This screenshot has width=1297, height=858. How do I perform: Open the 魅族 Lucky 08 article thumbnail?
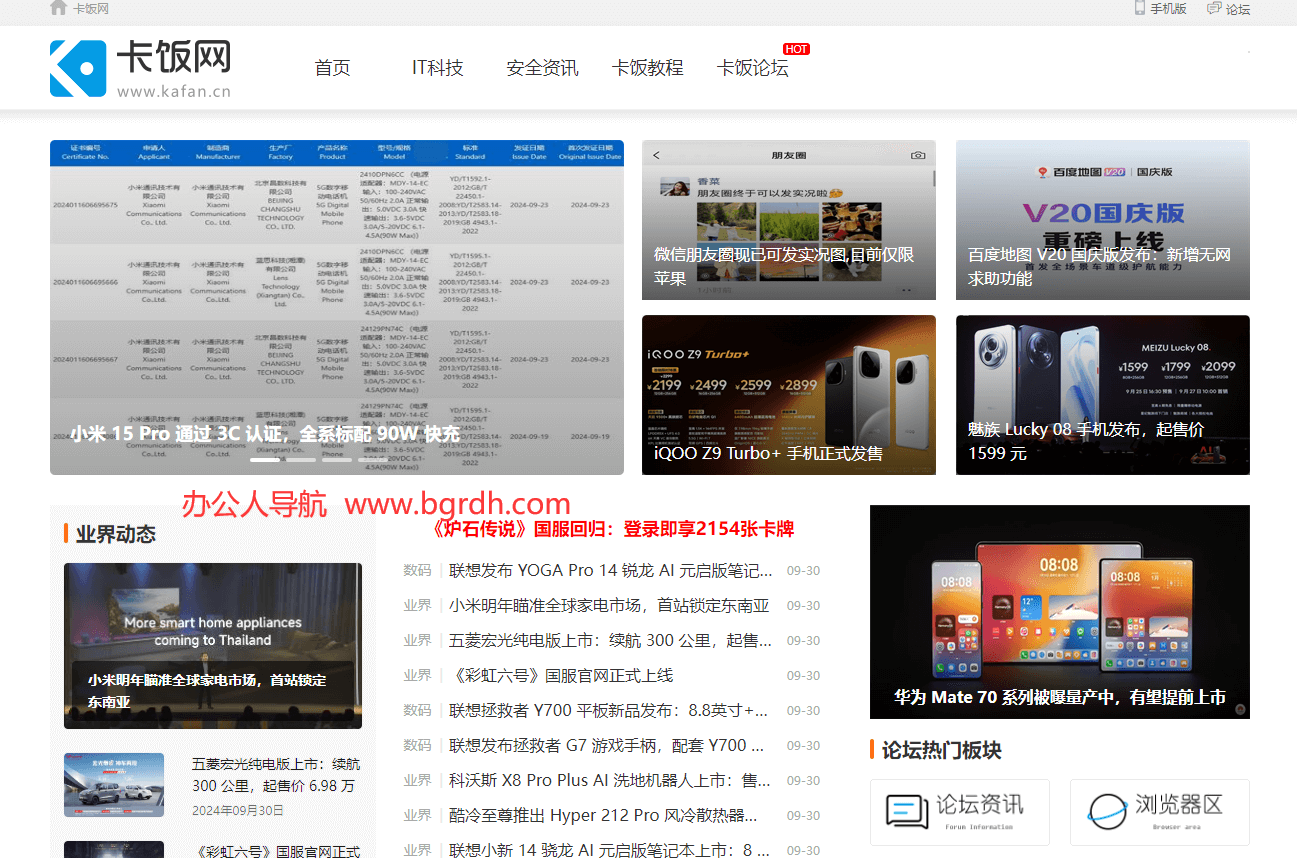(1102, 394)
